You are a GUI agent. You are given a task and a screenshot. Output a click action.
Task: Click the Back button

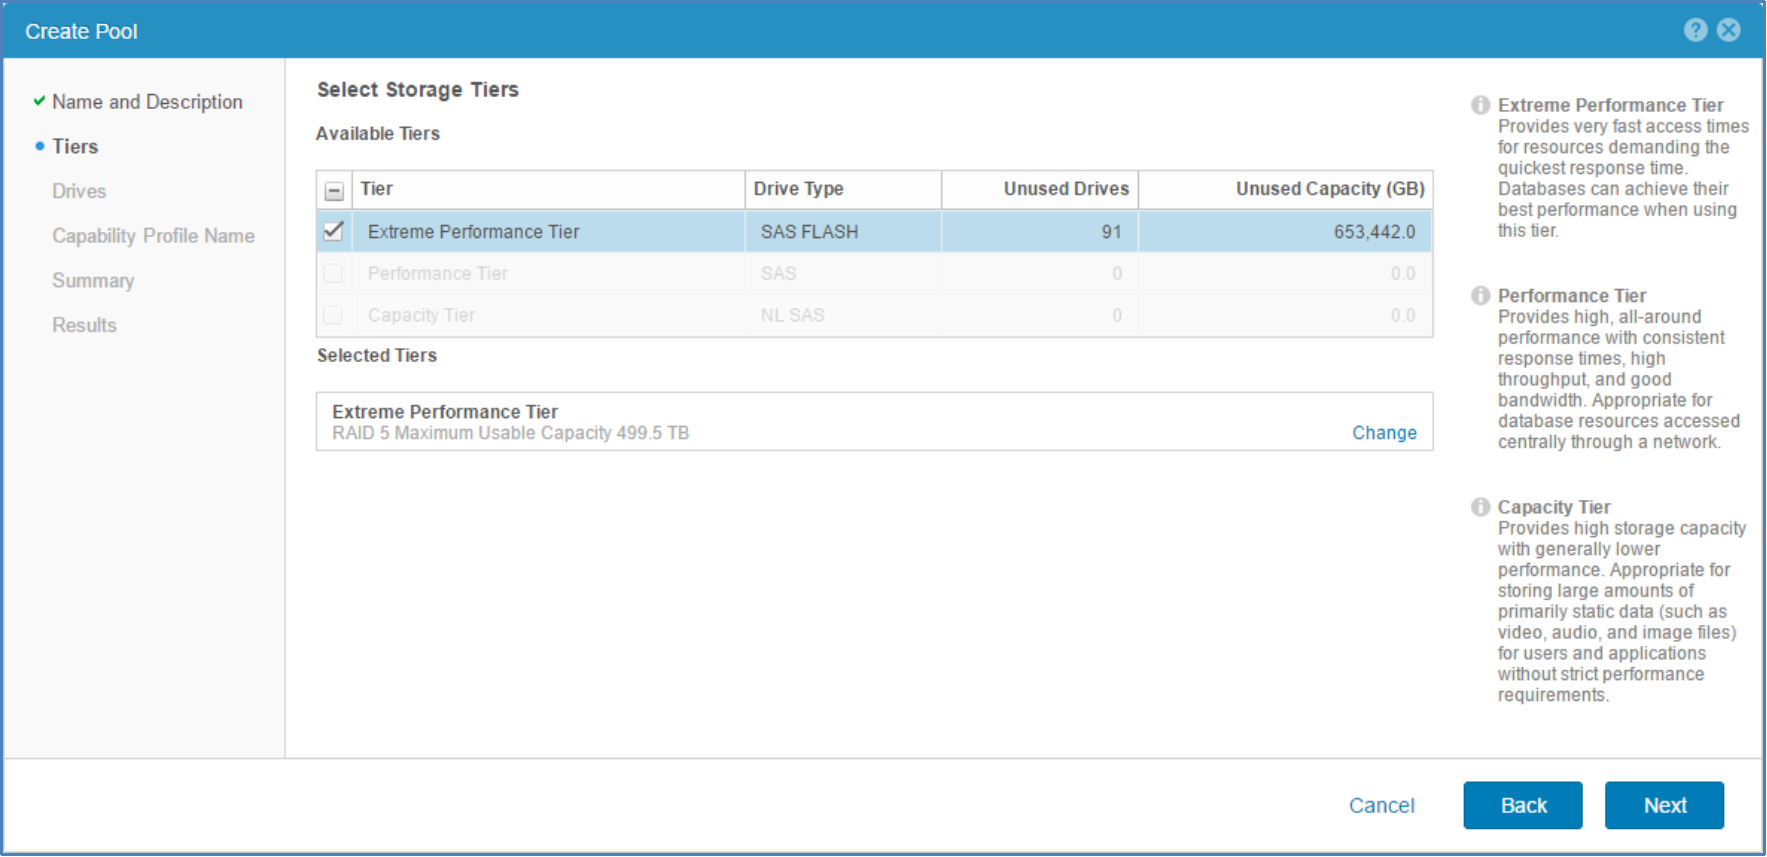coord(1523,805)
